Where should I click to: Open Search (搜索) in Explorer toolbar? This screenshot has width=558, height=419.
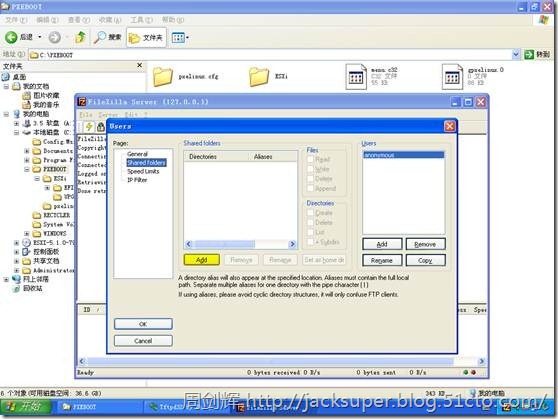108,37
